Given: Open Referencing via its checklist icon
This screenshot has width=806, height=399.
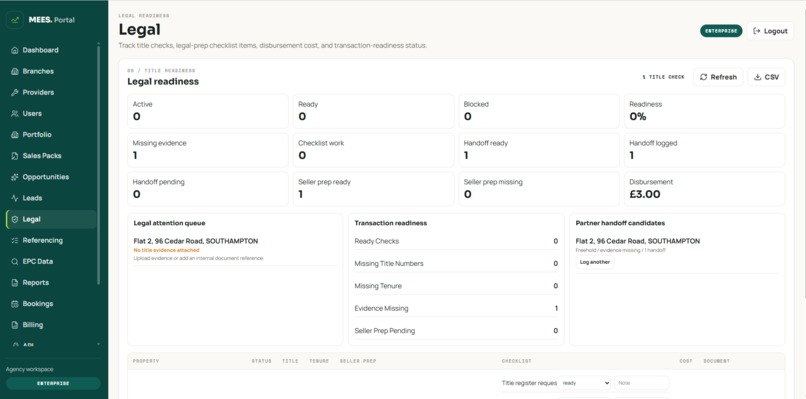Looking at the screenshot, I should pos(14,240).
